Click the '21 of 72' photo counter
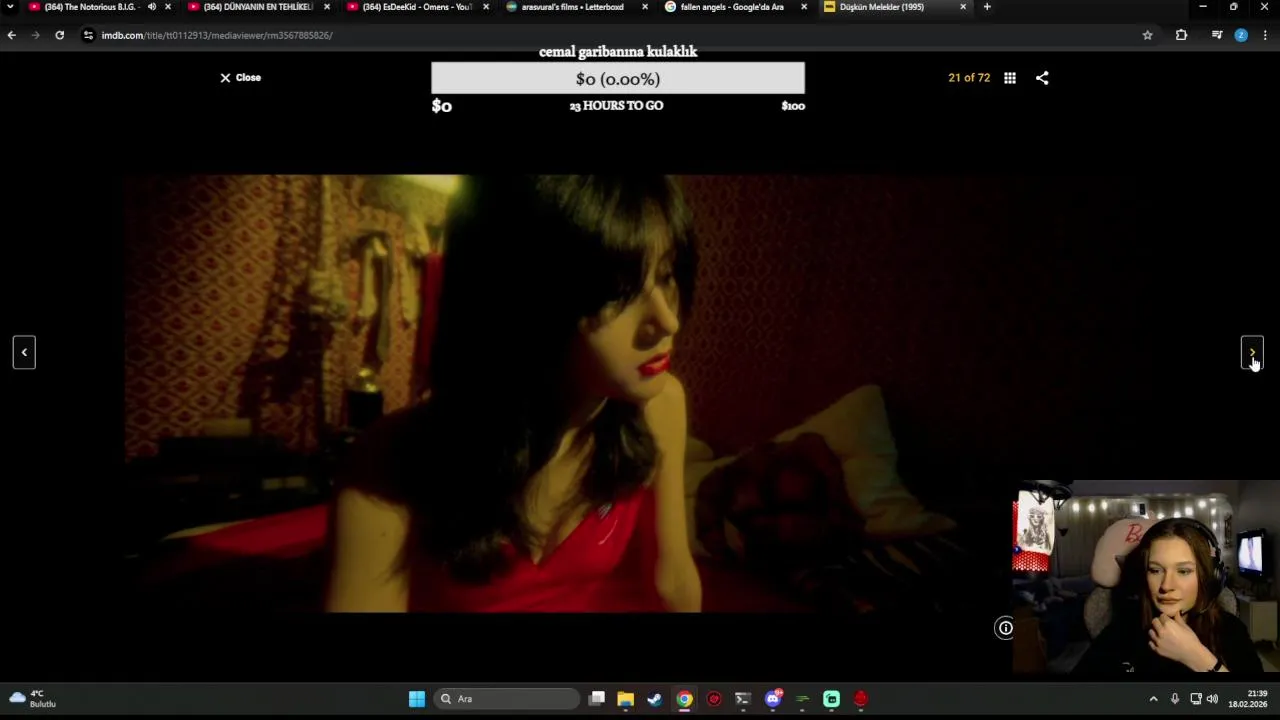The width and height of the screenshot is (1280, 720). (x=969, y=78)
